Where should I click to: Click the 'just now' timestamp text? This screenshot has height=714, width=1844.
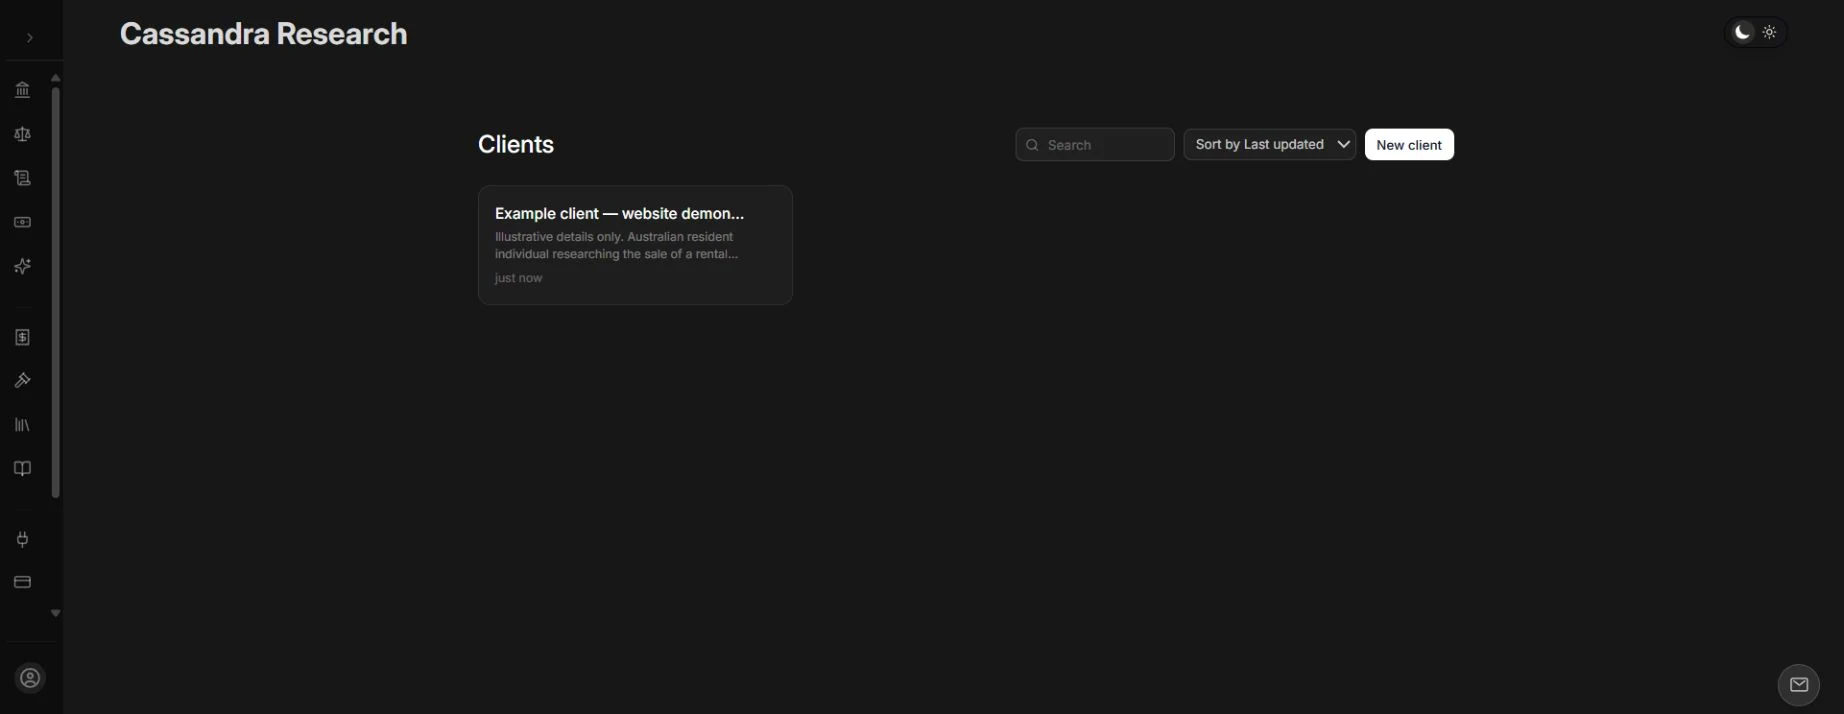click(x=518, y=278)
